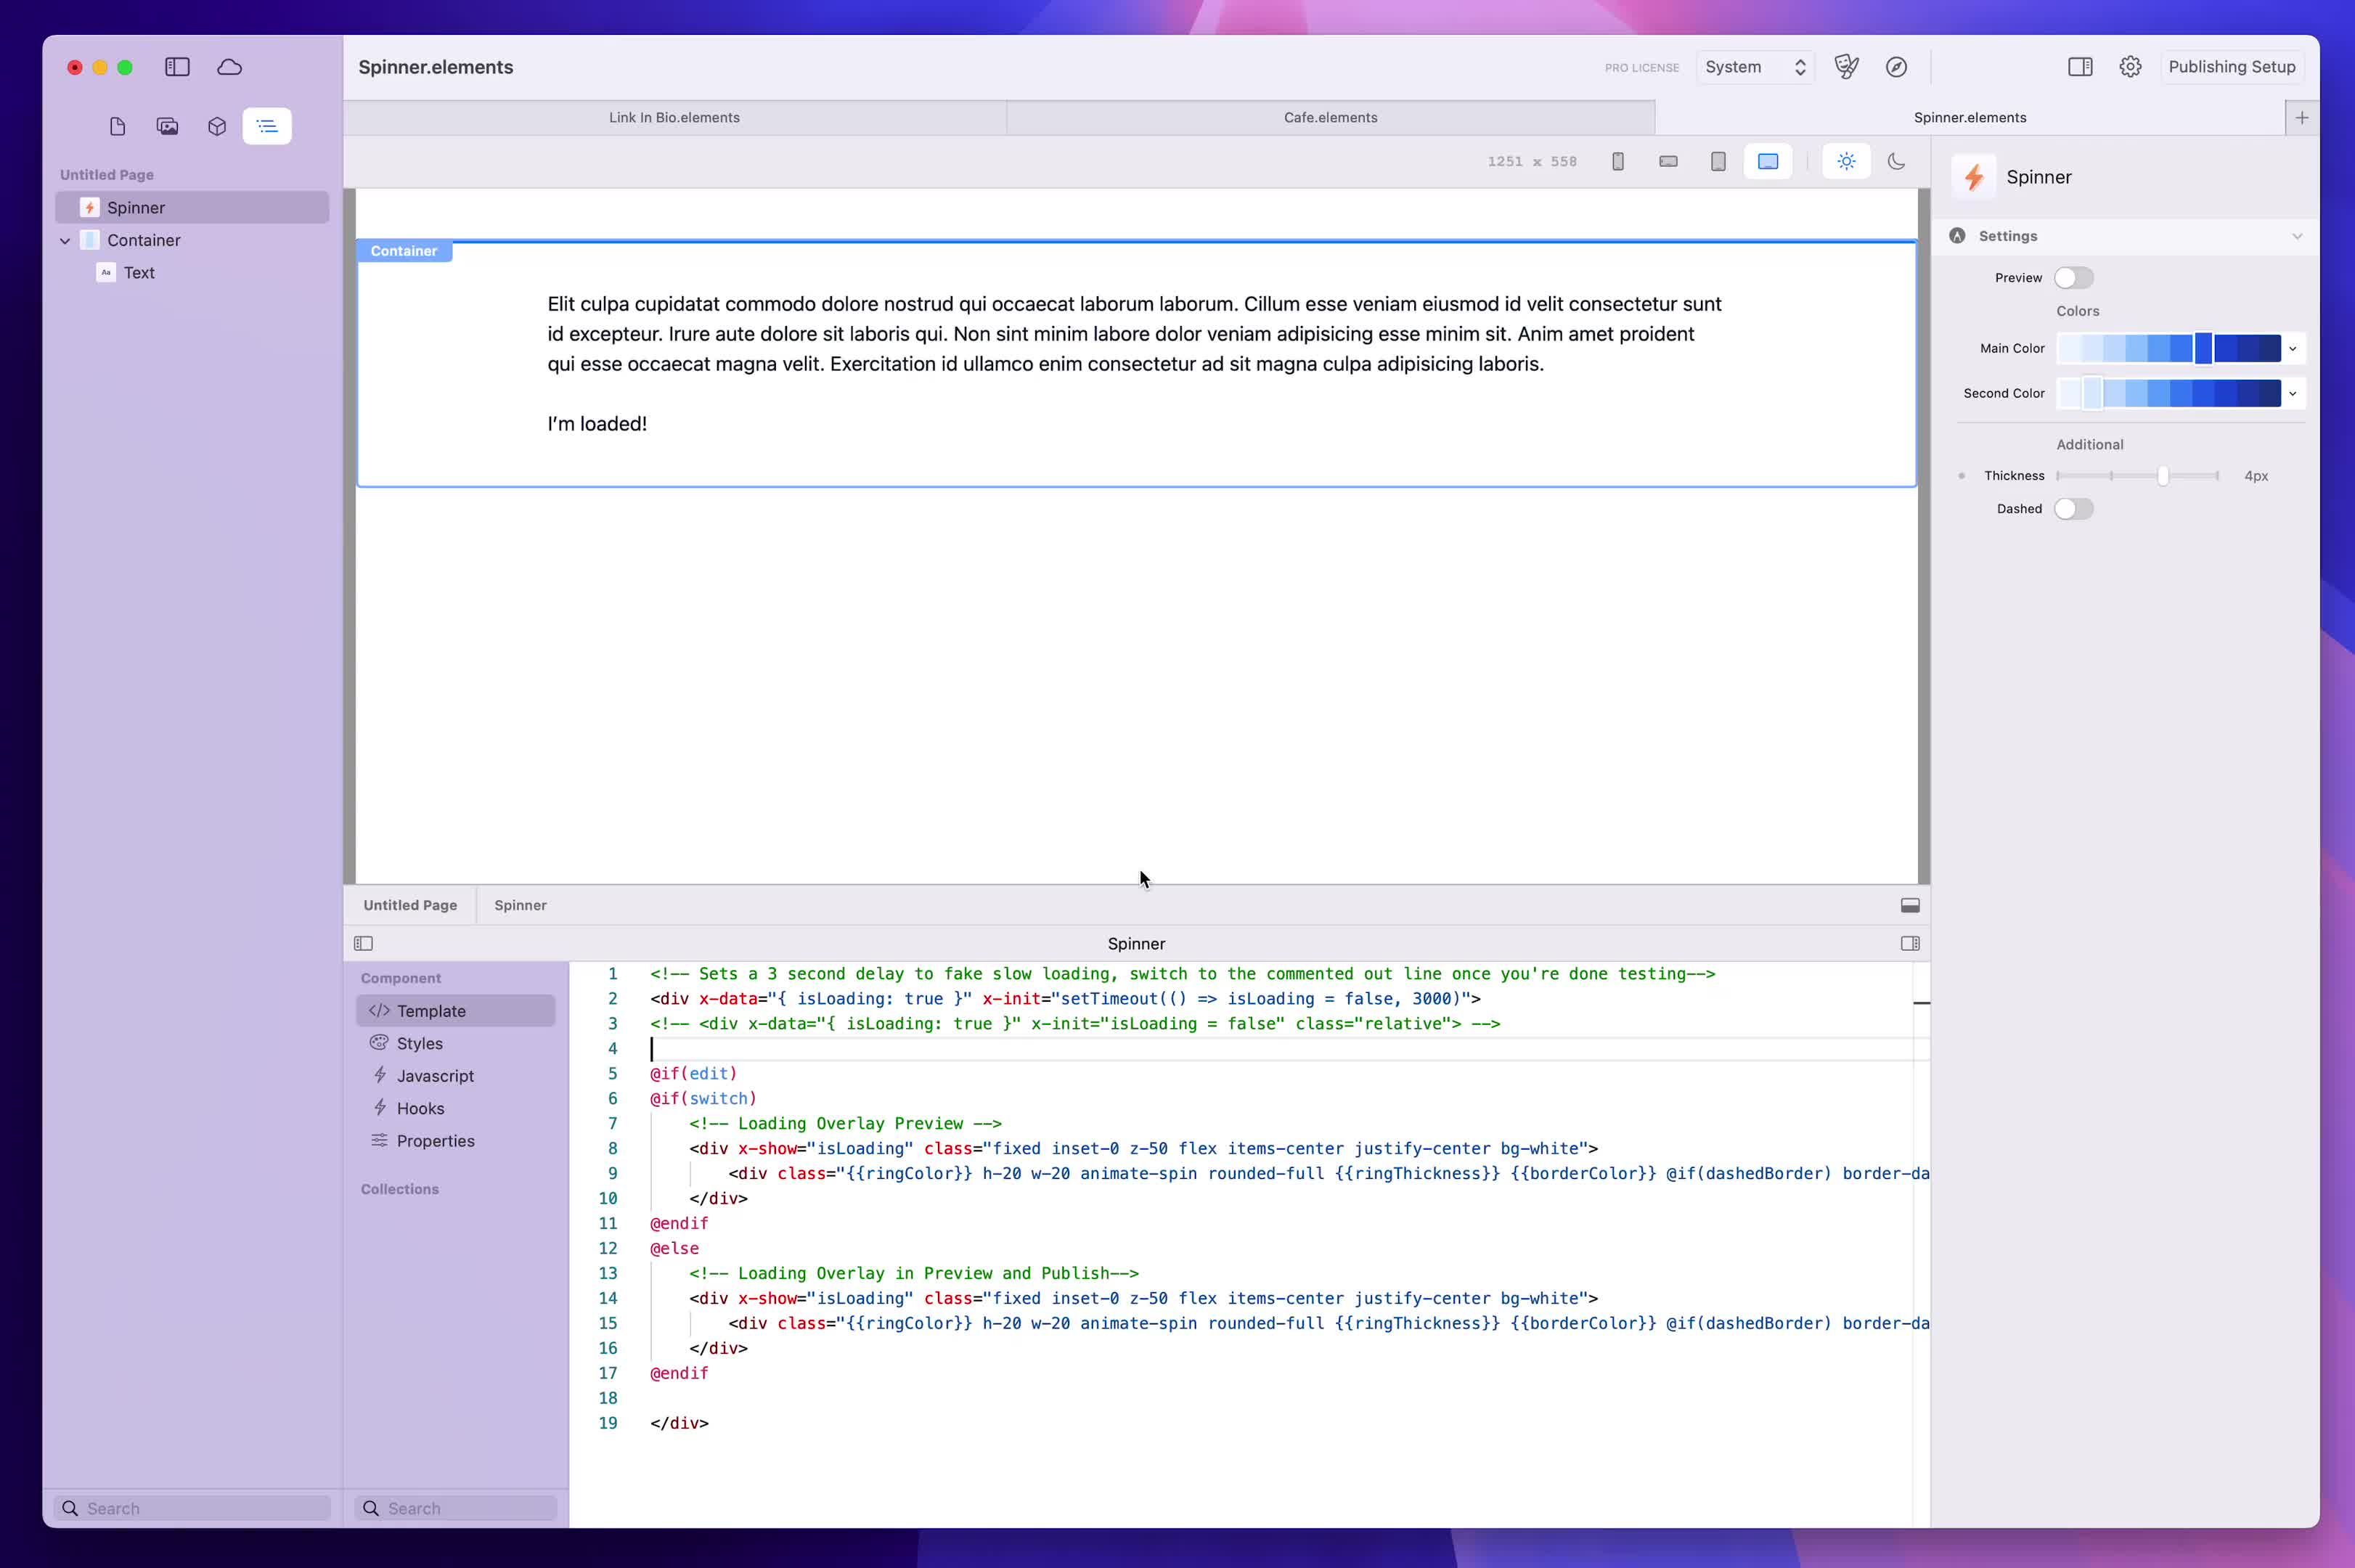
Task: Add a new tab with plus button
Action: [2301, 118]
